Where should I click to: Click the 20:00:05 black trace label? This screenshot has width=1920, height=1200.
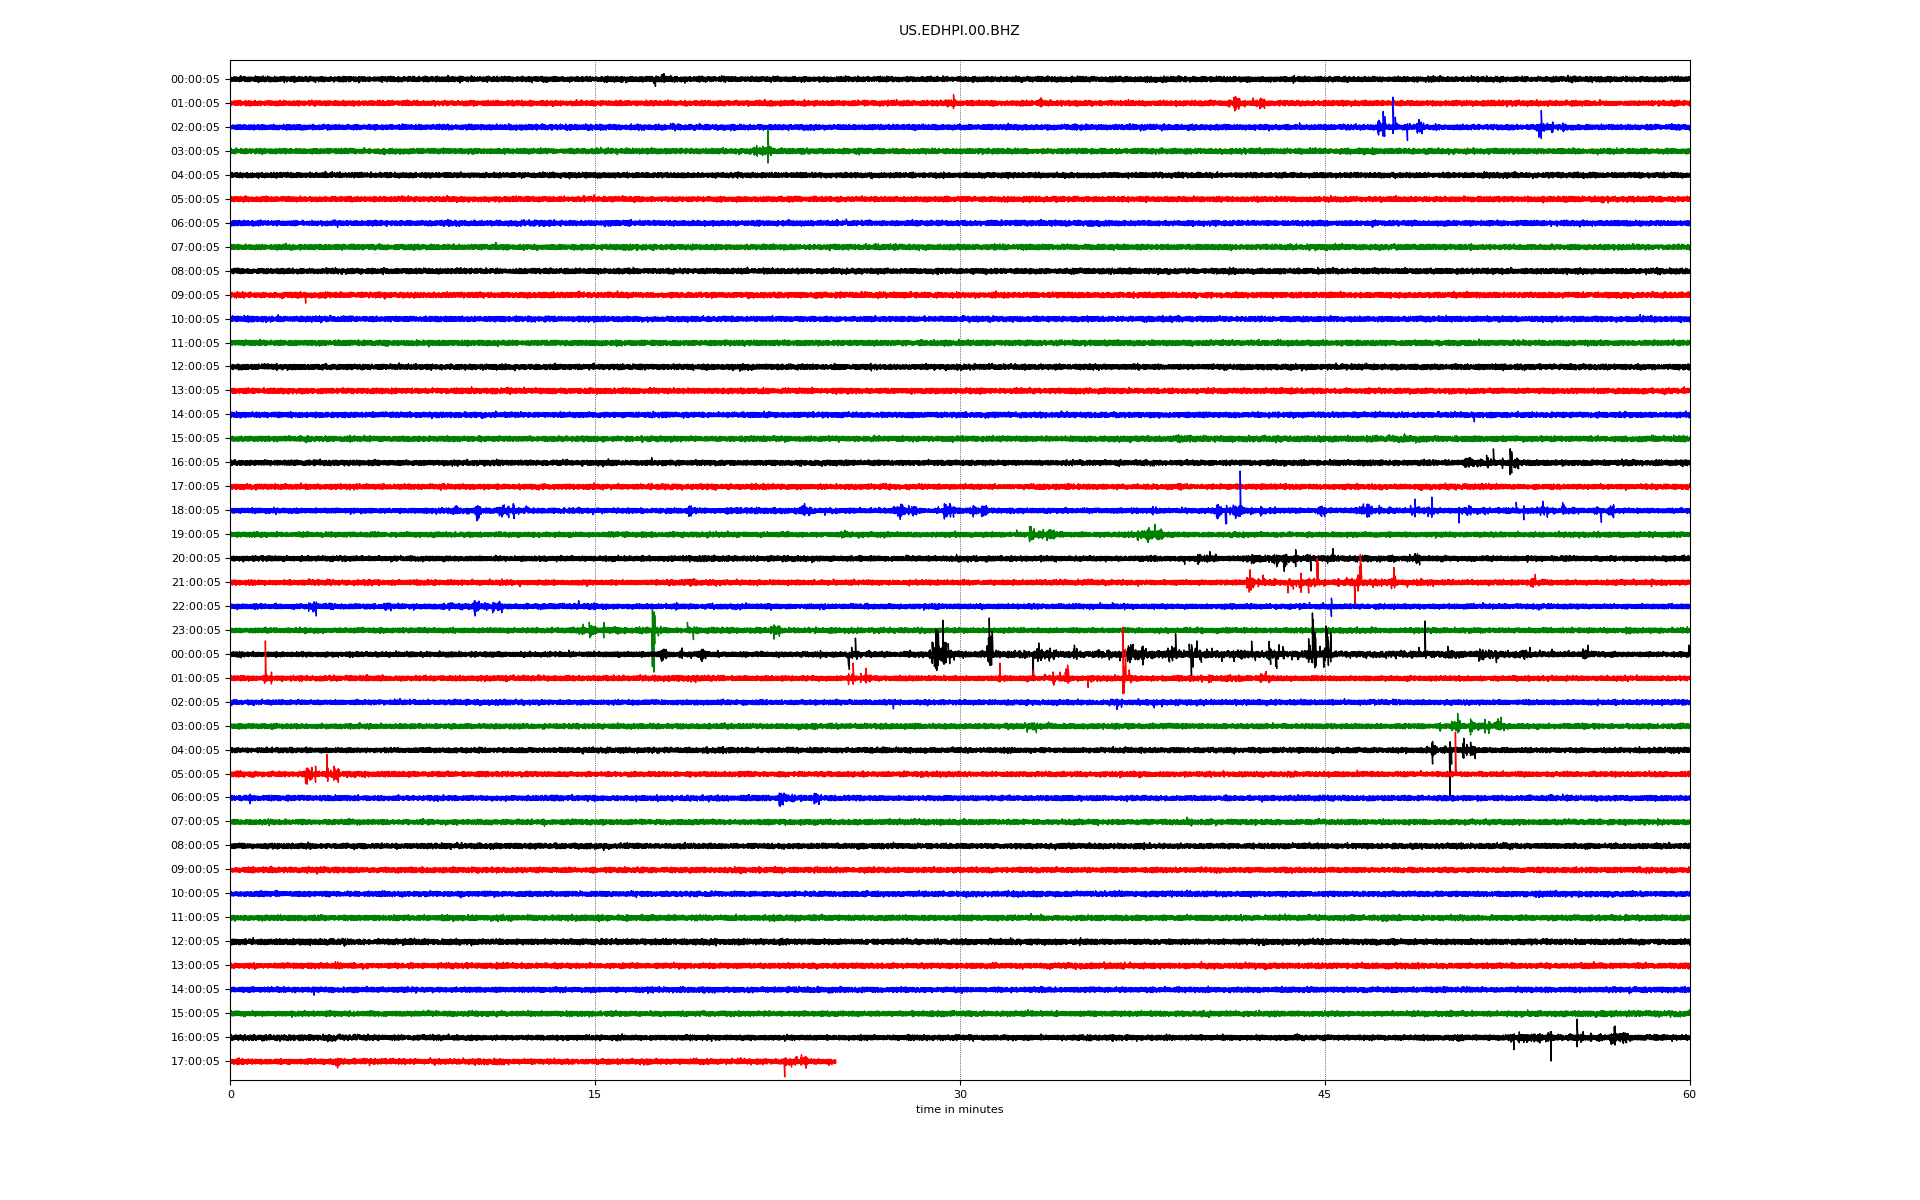(x=195, y=559)
